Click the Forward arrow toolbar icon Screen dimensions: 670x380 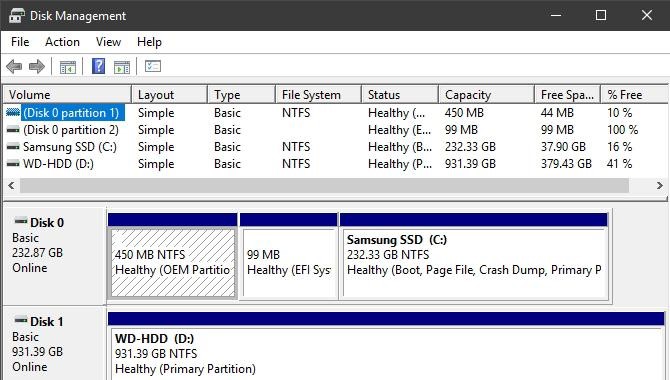coord(37,67)
